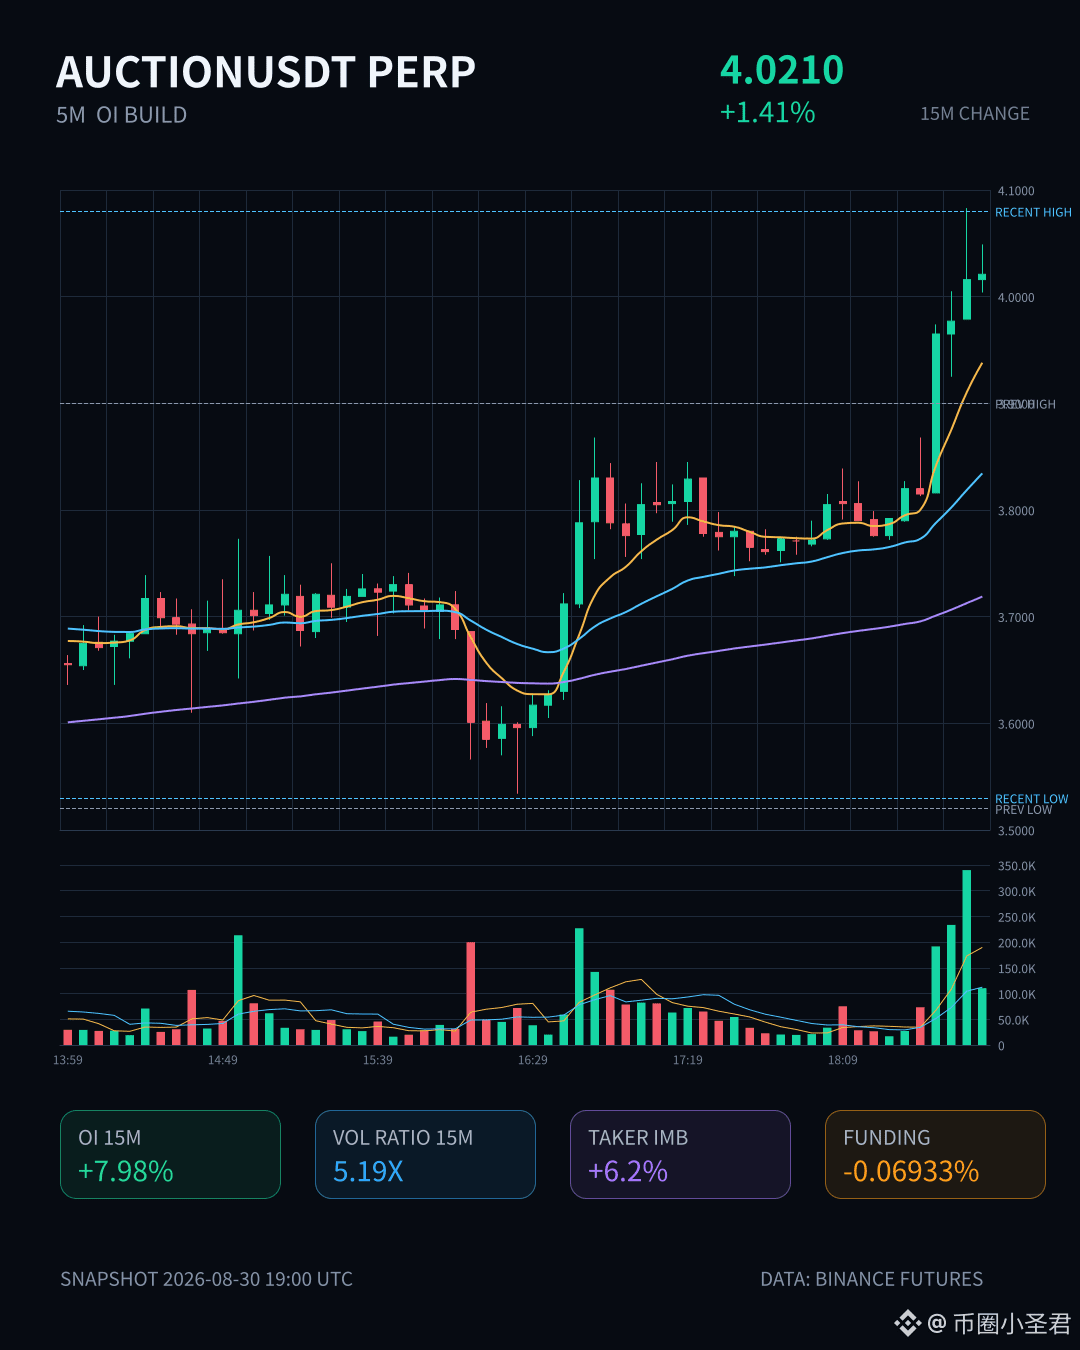This screenshot has height=1350, width=1080.
Task: Click the 350.0K volume axis label
Action: click(1017, 866)
